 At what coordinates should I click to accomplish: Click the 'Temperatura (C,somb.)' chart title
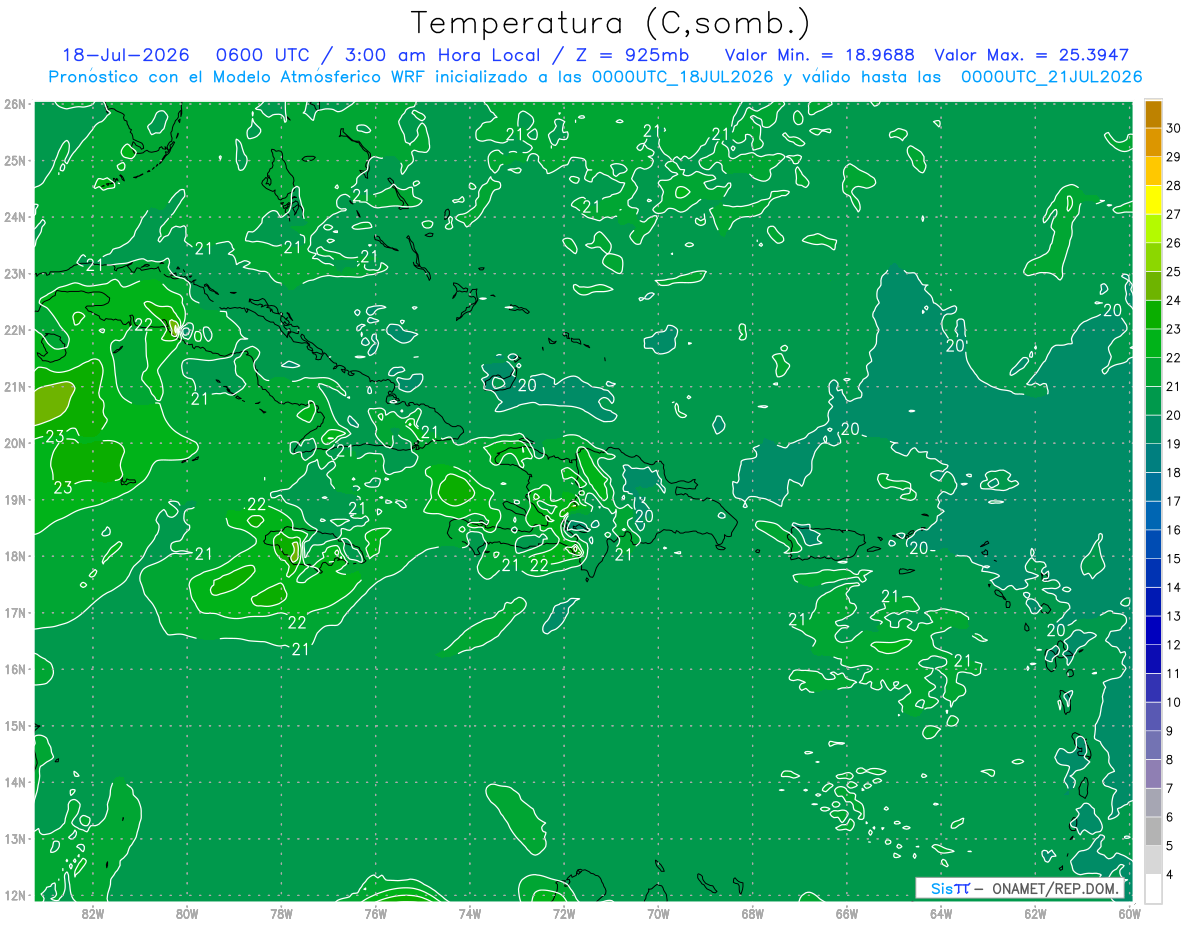(611, 24)
